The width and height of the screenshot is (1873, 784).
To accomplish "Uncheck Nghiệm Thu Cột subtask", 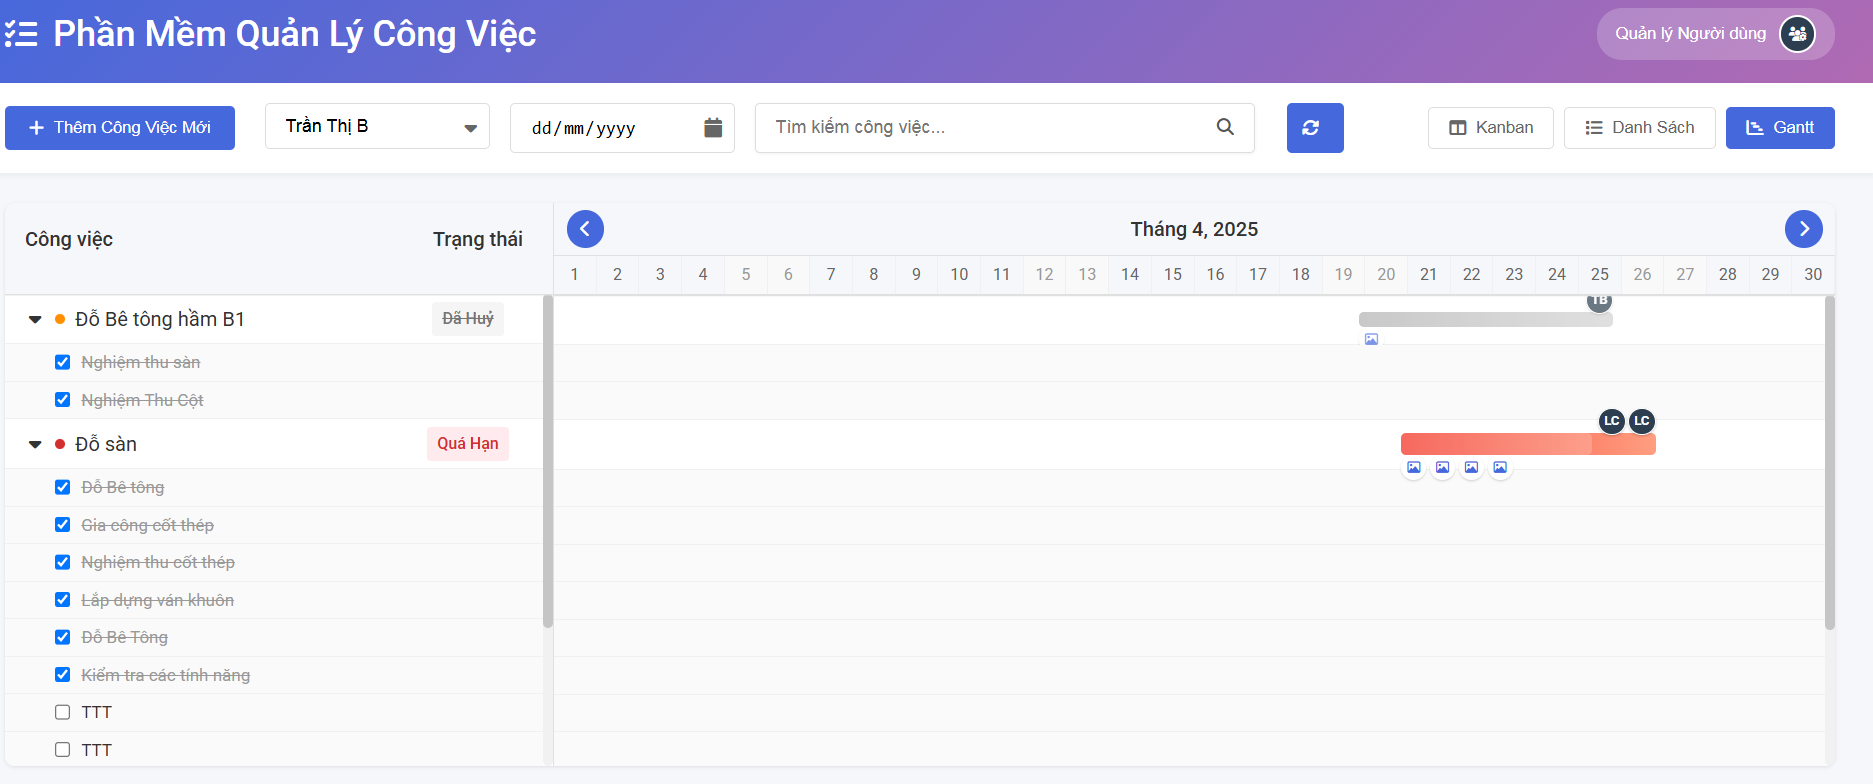I will [62, 400].
